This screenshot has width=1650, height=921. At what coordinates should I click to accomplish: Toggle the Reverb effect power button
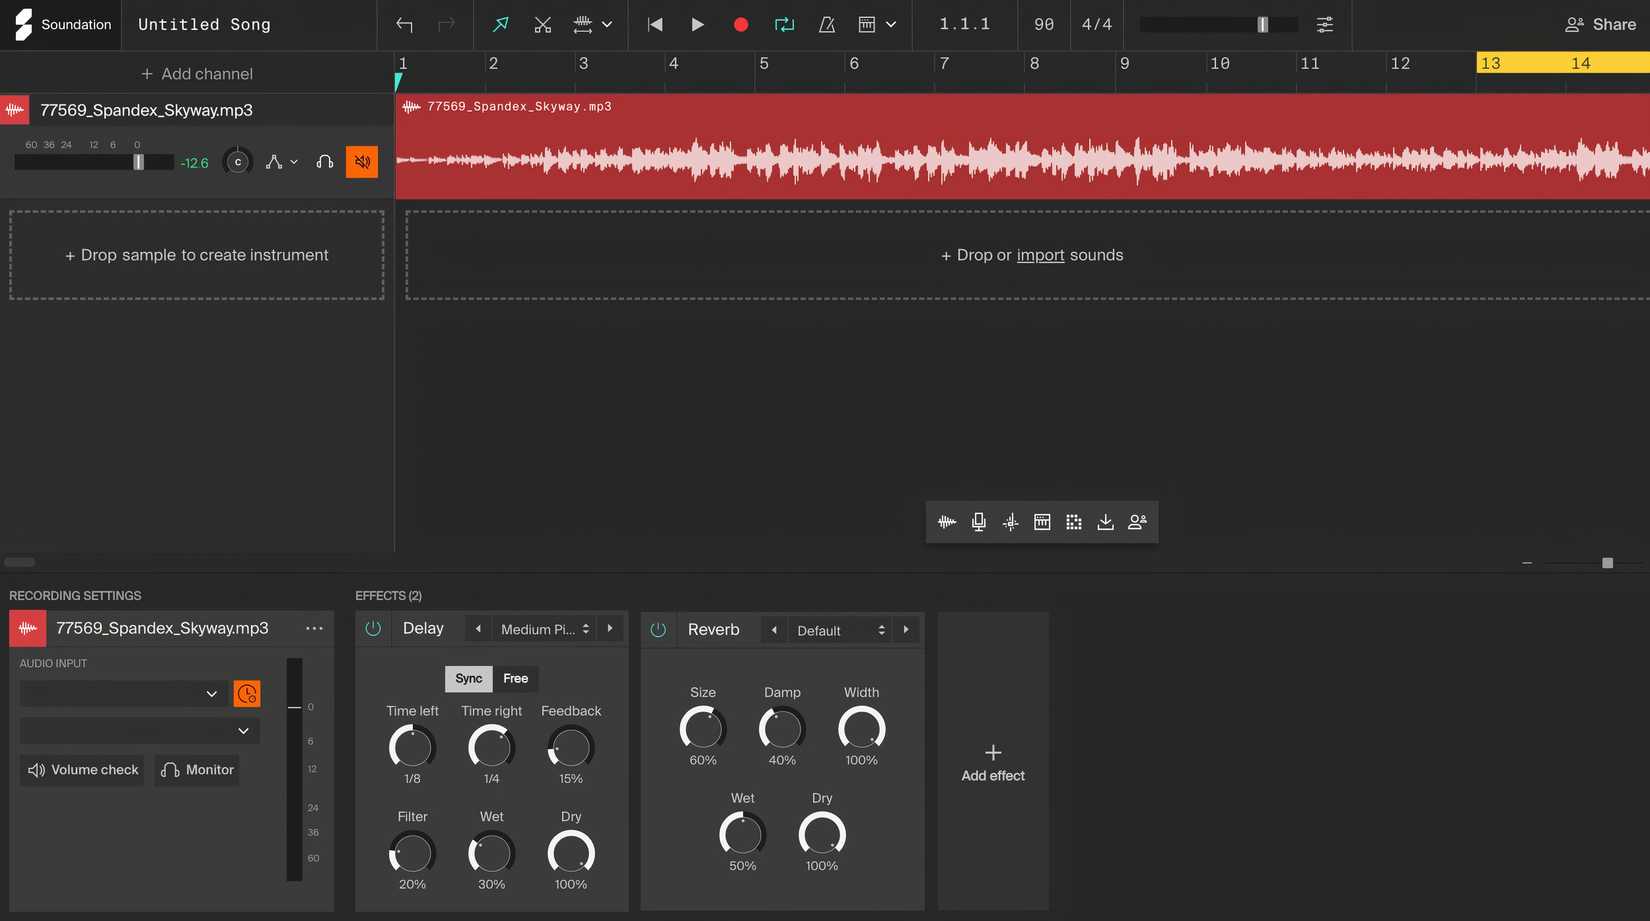pos(658,630)
